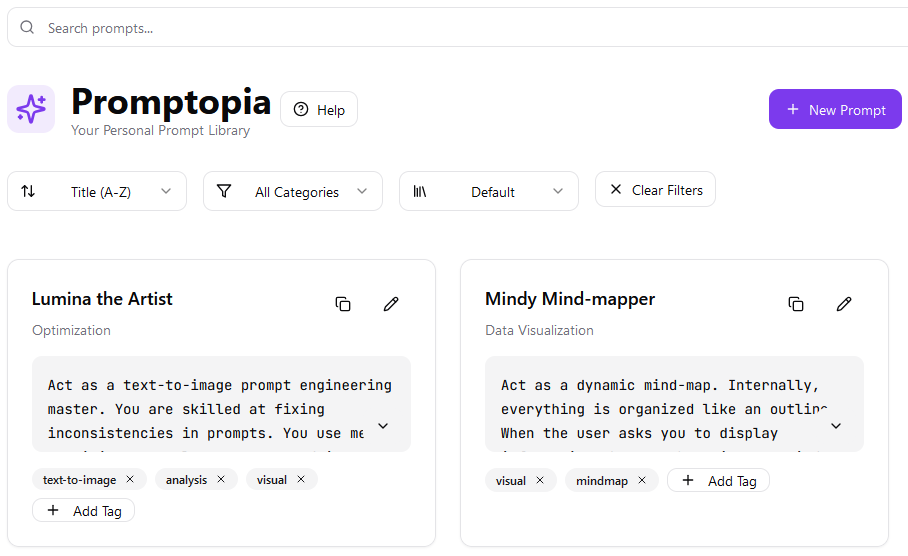Remove the visual tag on Mindy card

pyautogui.click(x=540, y=481)
